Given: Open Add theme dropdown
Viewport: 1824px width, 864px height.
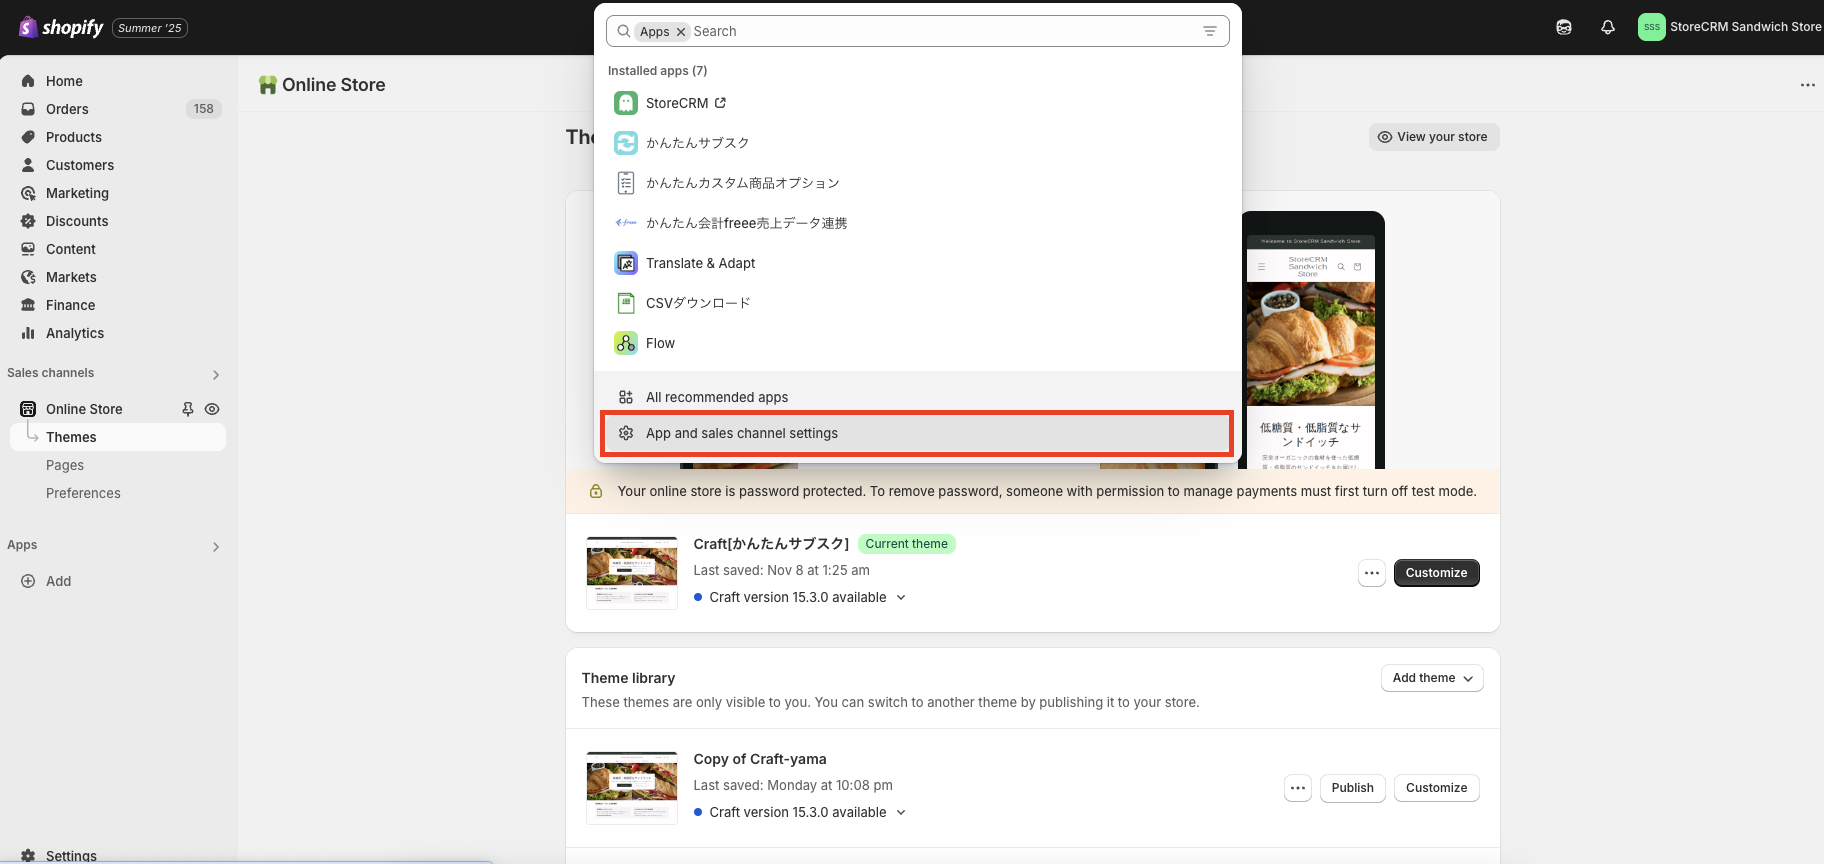Looking at the screenshot, I should click(1432, 678).
